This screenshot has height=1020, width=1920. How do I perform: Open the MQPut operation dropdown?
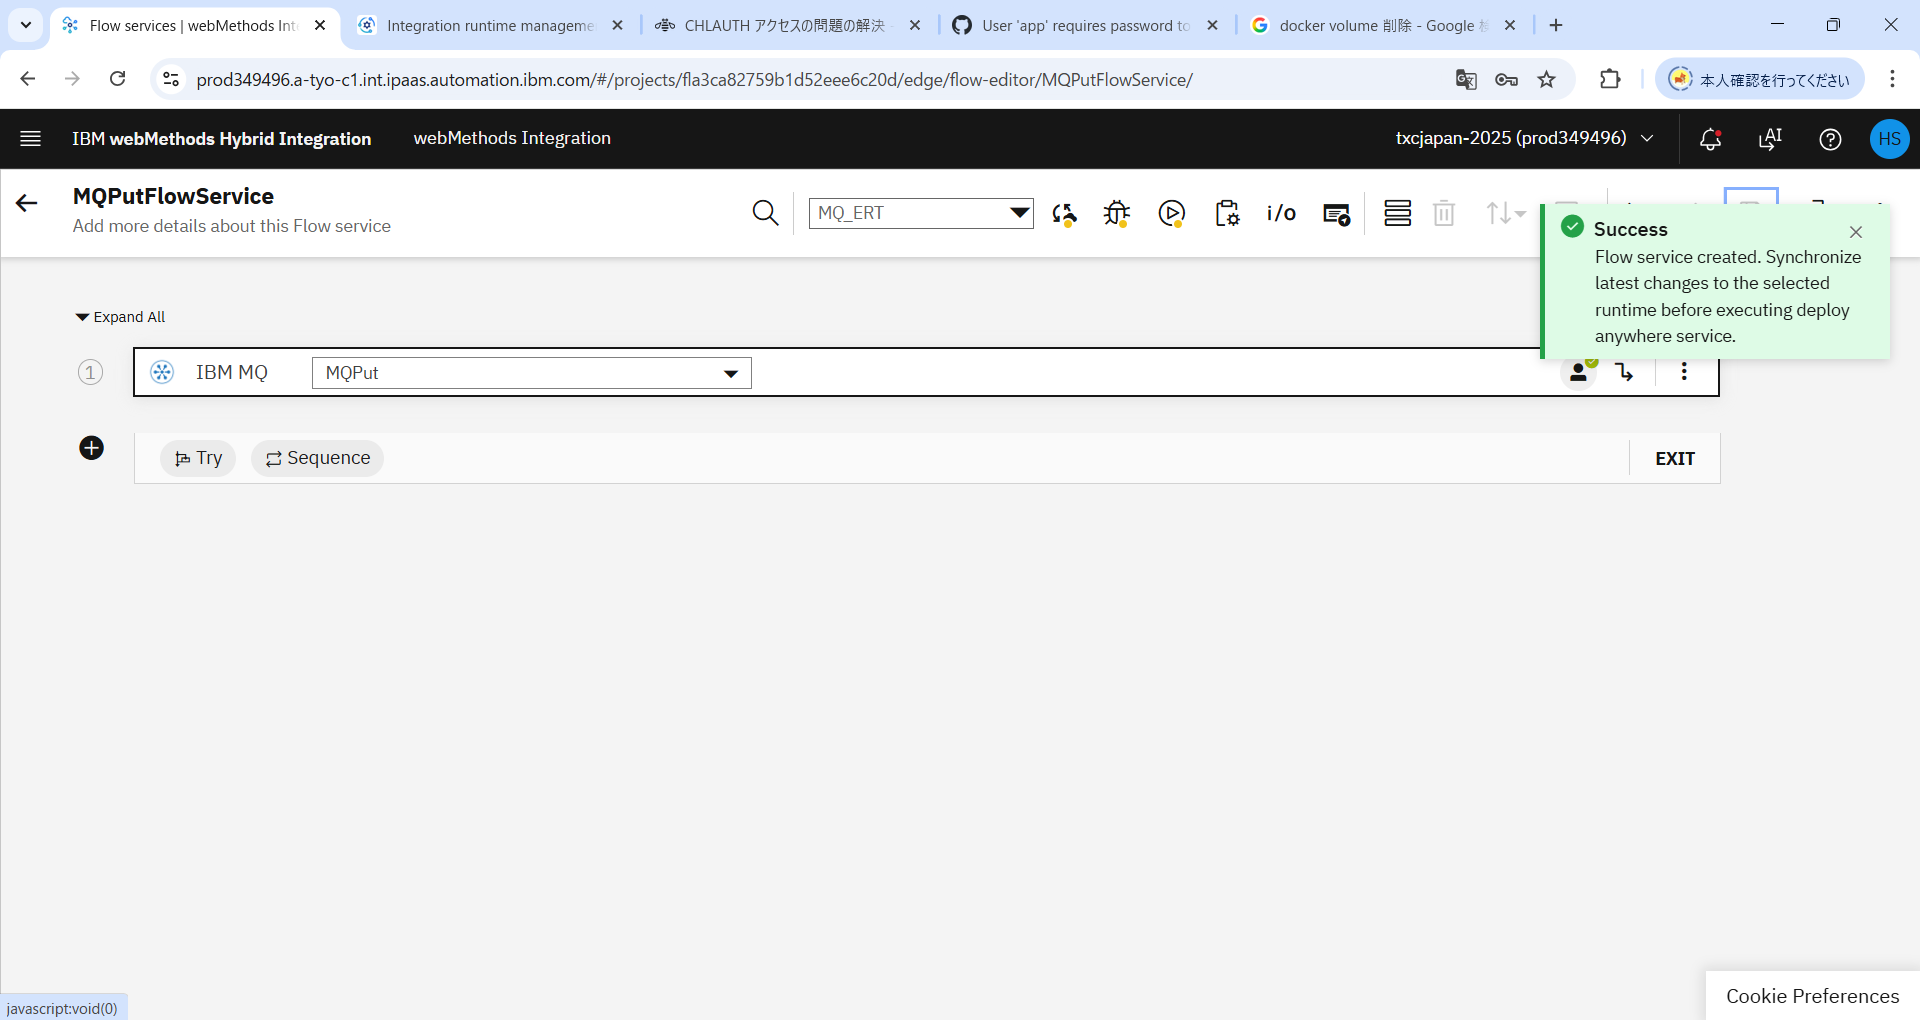(x=531, y=373)
